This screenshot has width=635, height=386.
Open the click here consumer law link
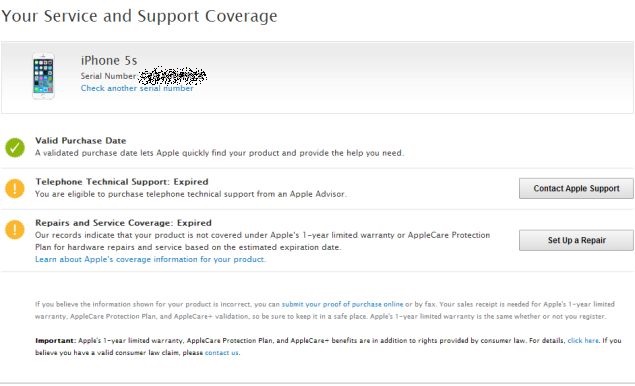click(x=583, y=341)
